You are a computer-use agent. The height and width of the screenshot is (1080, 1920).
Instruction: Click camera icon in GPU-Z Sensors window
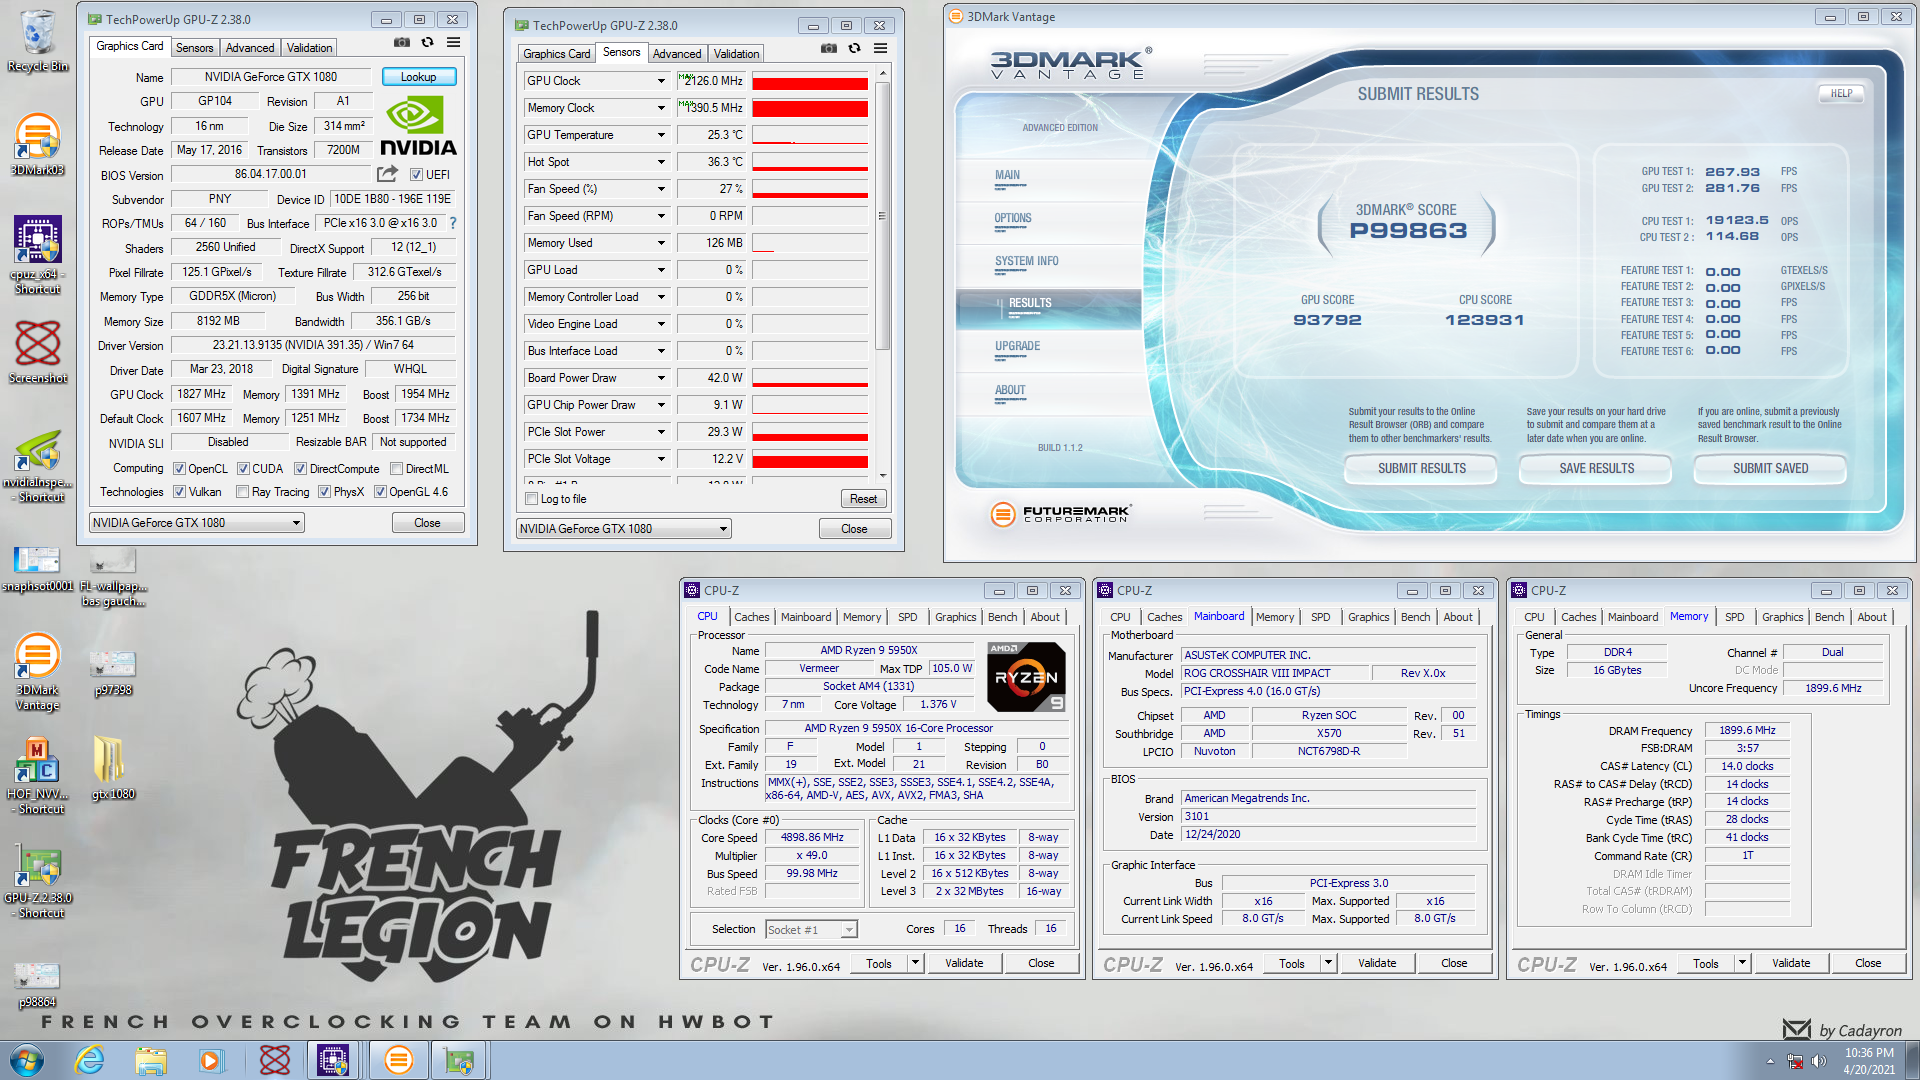tap(828, 48)
